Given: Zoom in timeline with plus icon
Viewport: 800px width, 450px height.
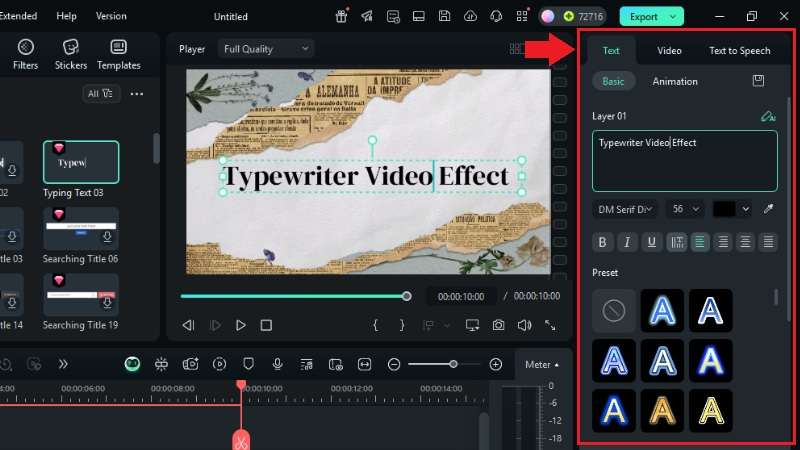Looking at the screenshot, I should pos(495,364).
